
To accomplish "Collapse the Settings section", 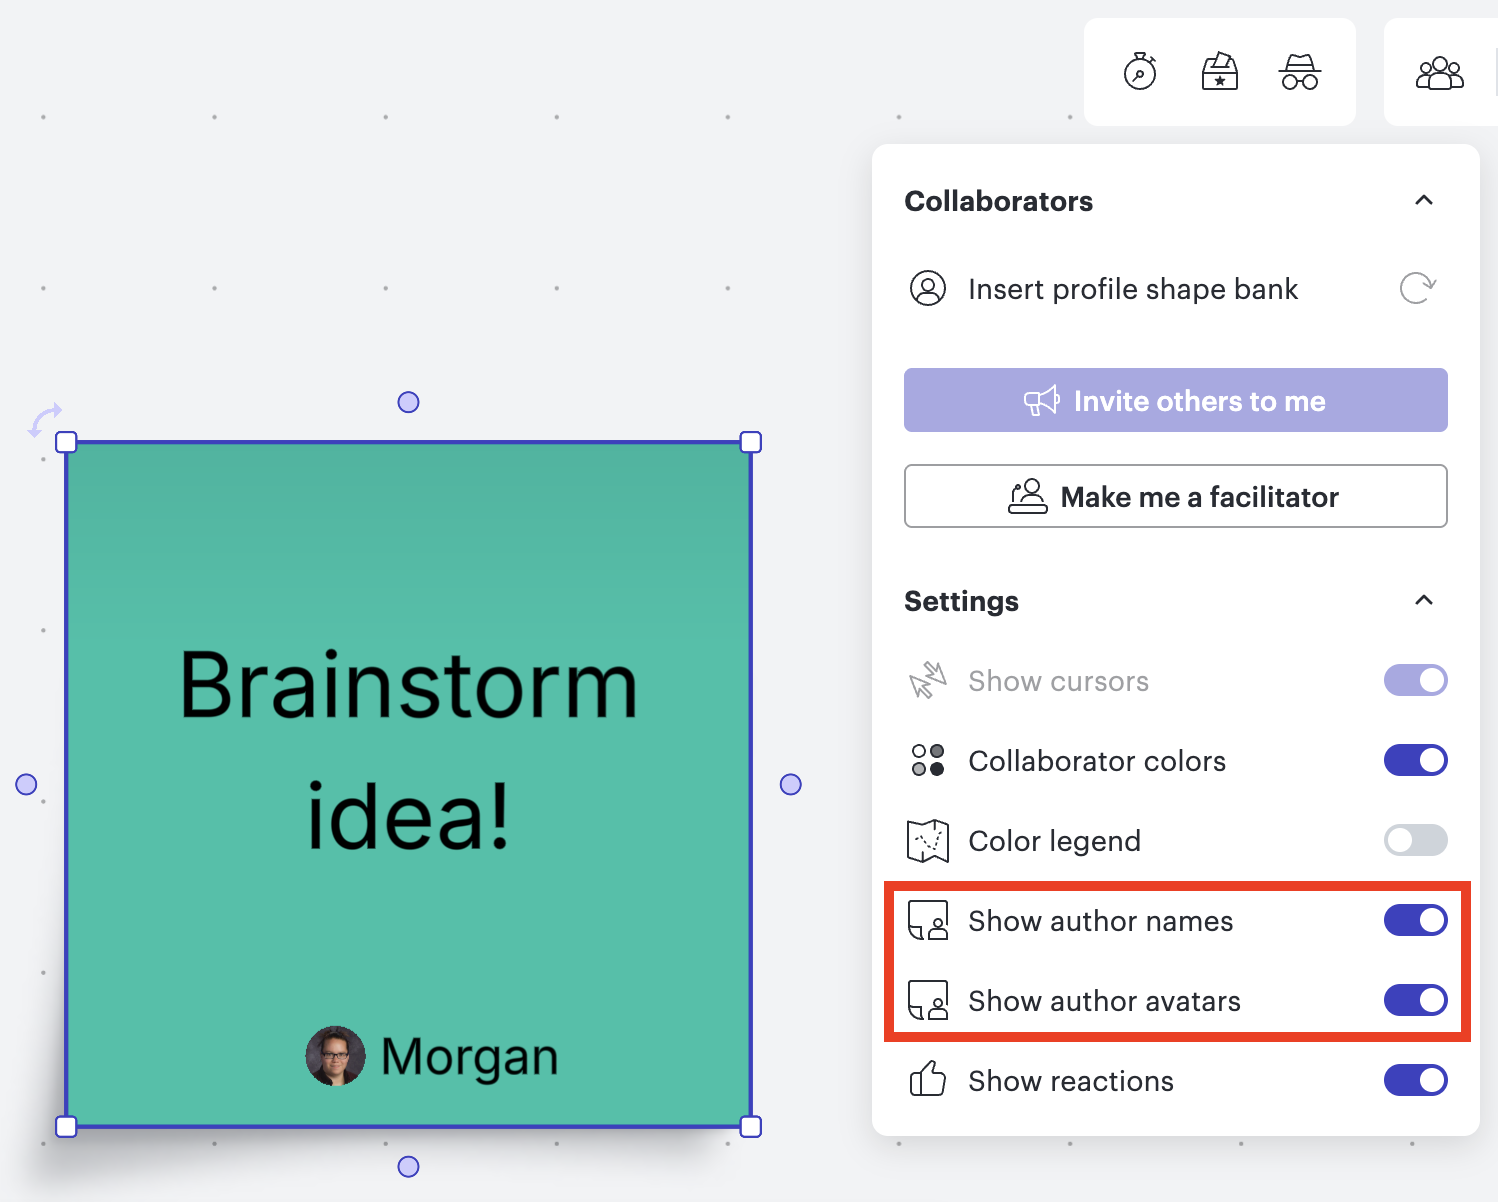I will [x=1424, y=600].
